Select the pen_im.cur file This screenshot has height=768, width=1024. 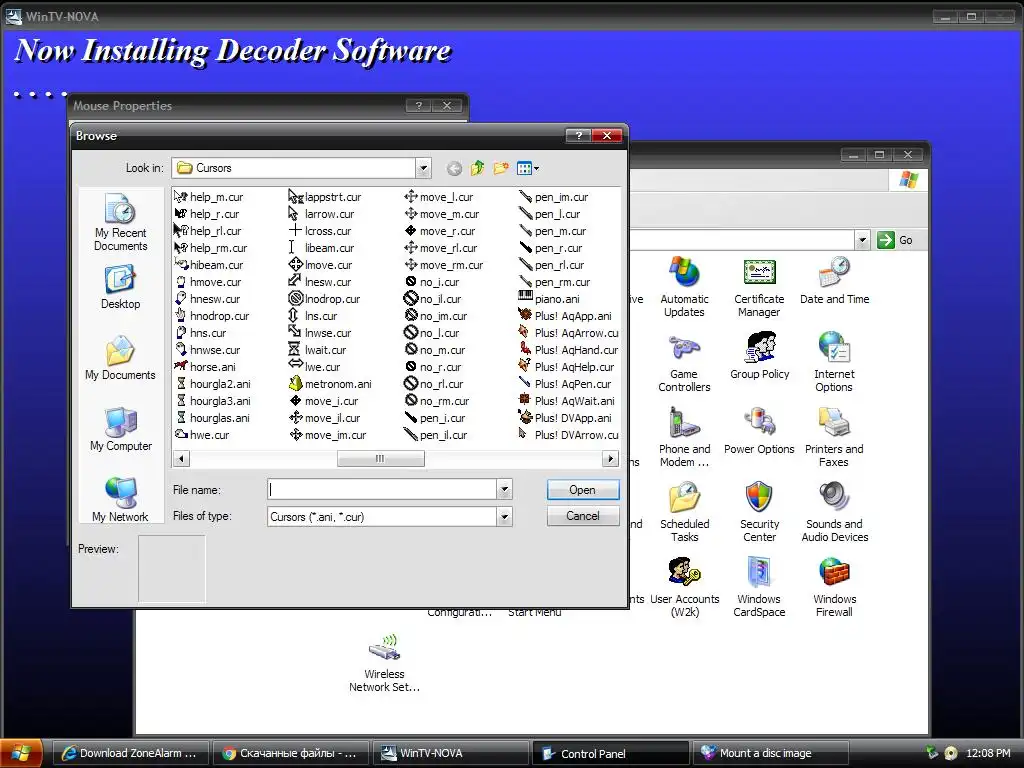pos(553,197)
